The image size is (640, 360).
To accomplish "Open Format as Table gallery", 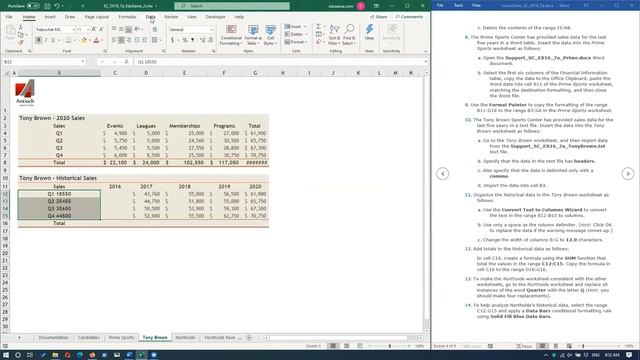I will point(253,35).
